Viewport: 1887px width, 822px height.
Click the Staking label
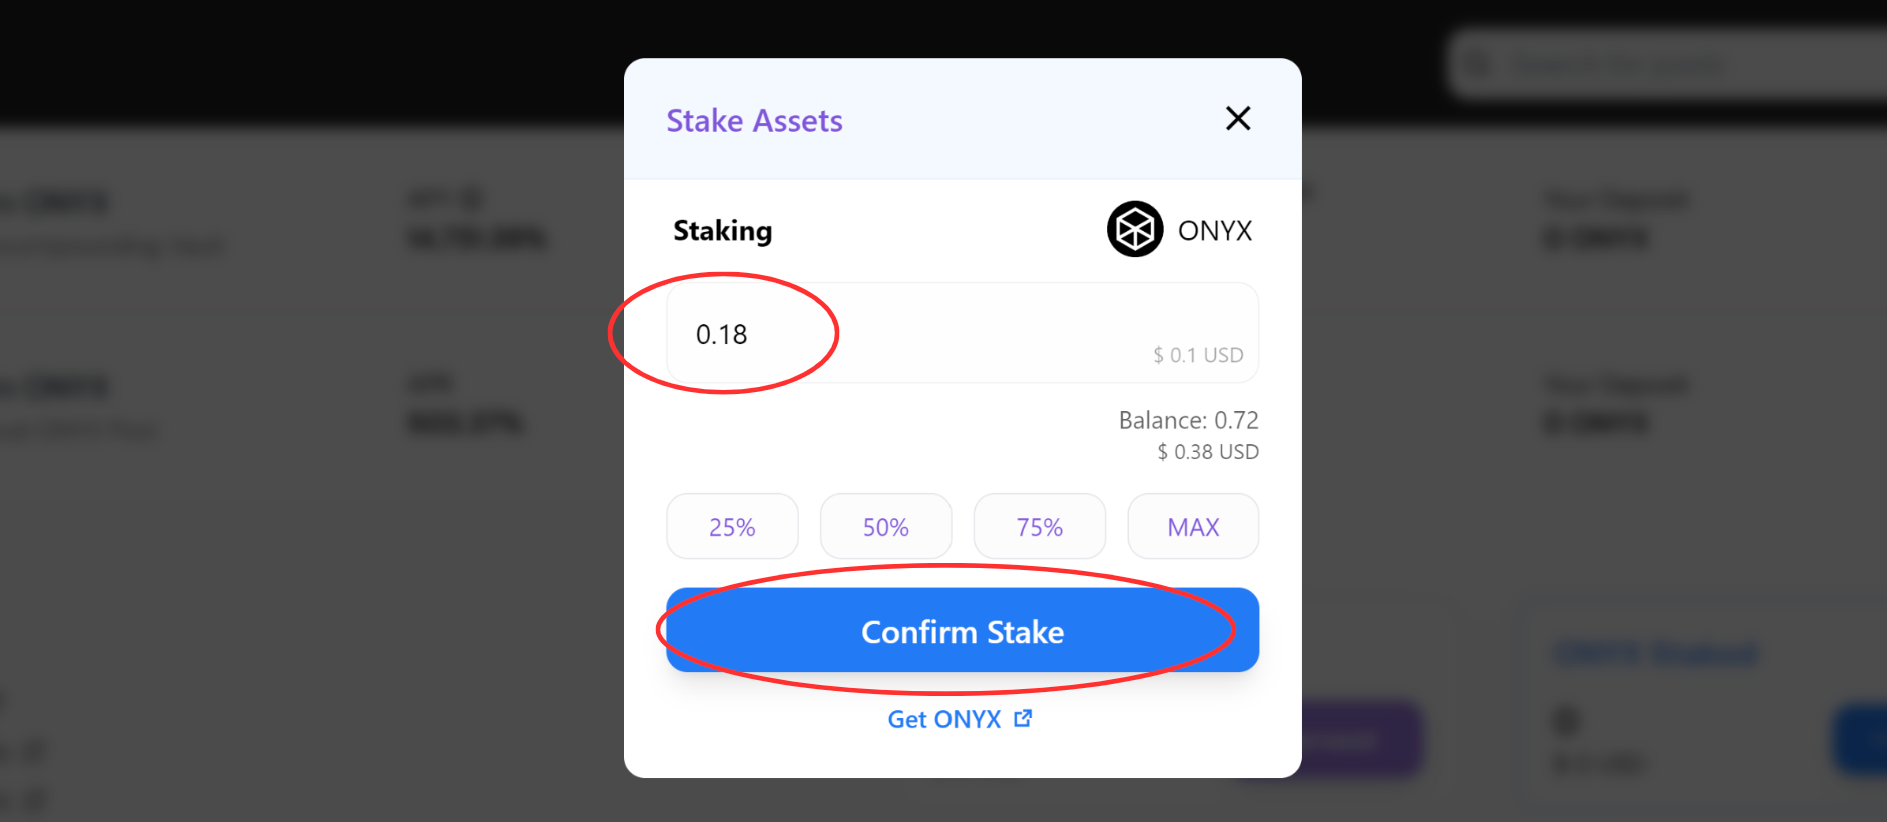coord(723,231)
